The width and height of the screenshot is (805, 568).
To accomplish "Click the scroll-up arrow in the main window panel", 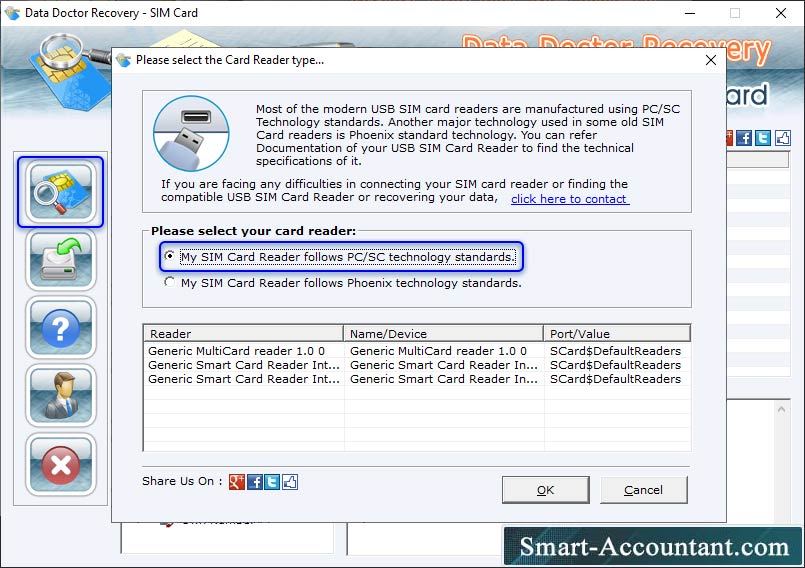I will pyautogui.click(x=781, y=409).
